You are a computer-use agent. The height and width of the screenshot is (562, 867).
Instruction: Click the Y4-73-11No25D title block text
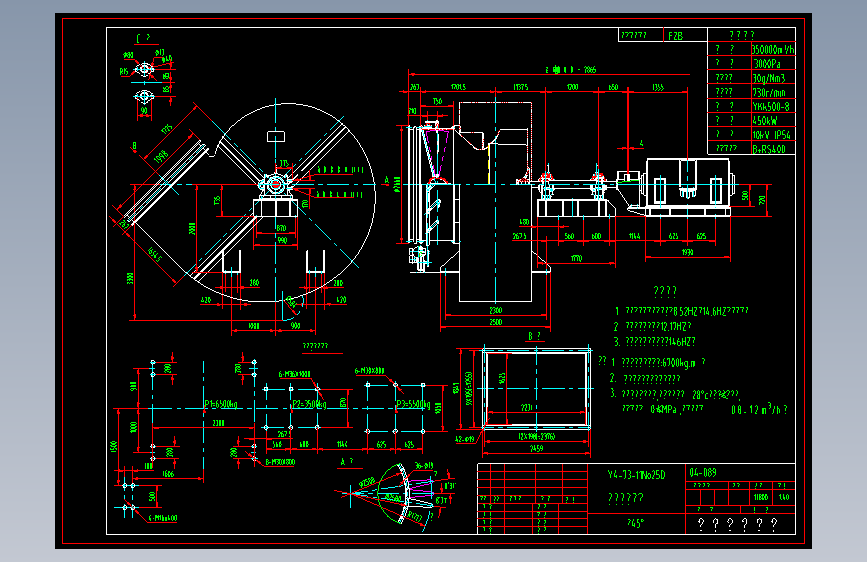pyautogui.click(x=636, y=475)
